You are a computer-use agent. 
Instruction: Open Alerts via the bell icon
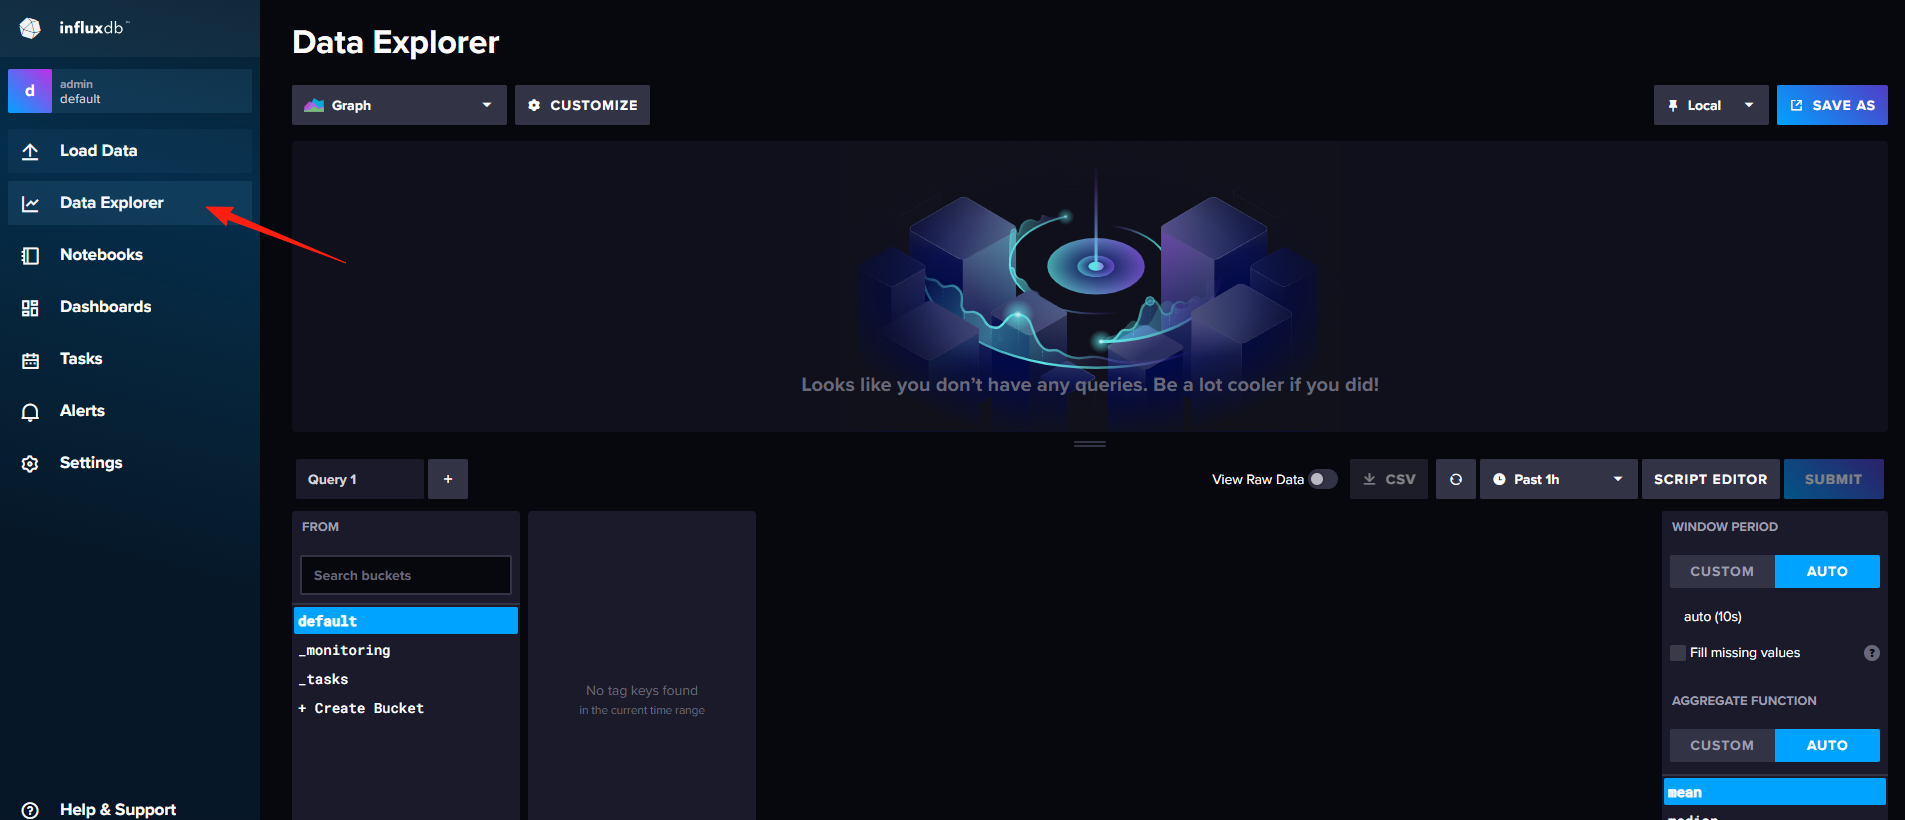click(30, 411)
